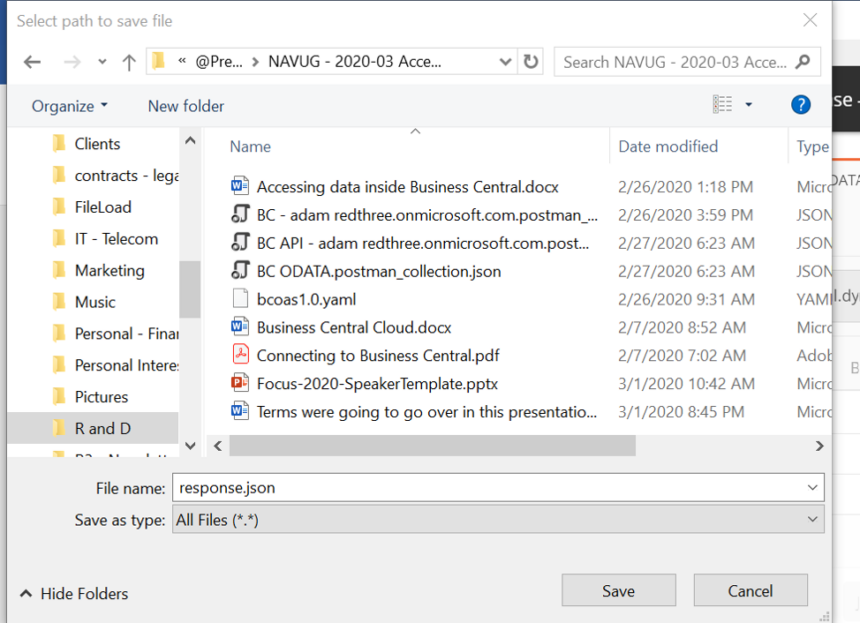Screen dimensions: 860x623
Task: Click blank file icon of bcoas1.0.yaml
Action: (240, 299)
